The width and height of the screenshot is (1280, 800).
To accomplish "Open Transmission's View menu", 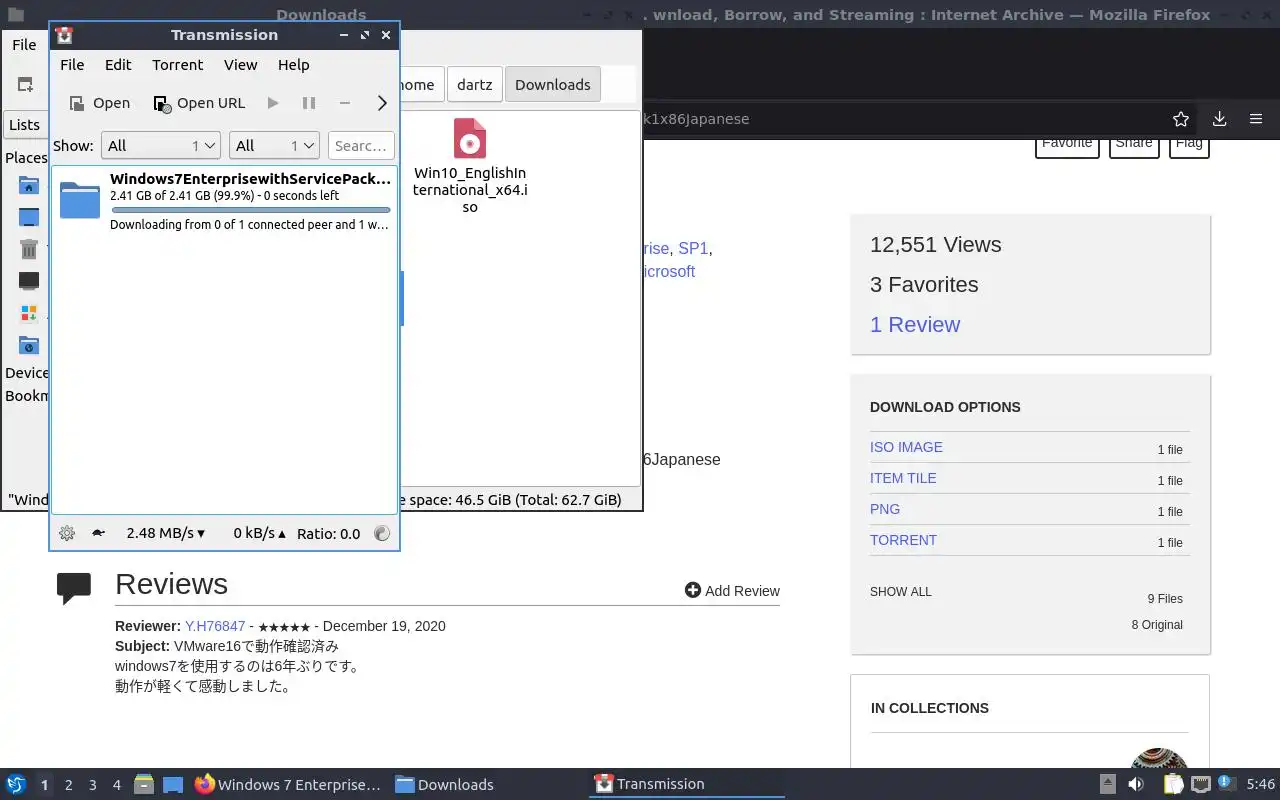I will coord(240,65).
